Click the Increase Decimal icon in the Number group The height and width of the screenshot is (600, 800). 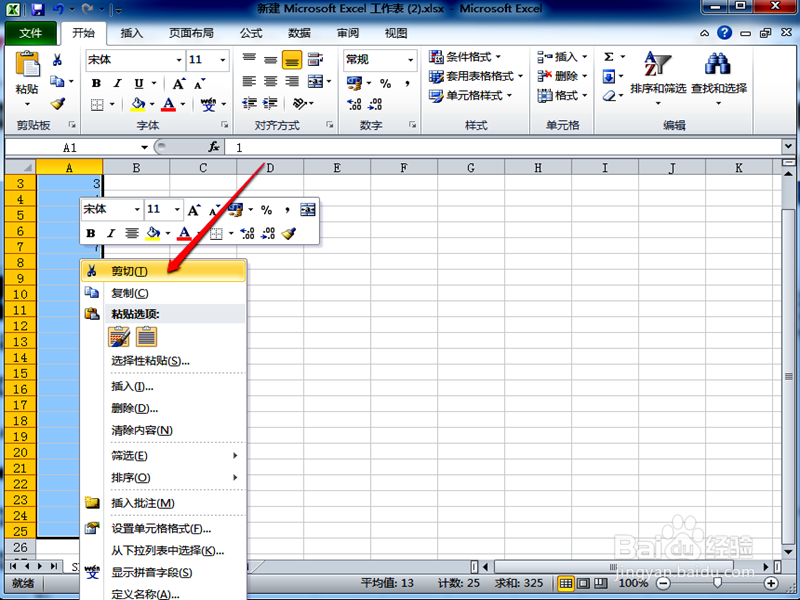point(354,103)
